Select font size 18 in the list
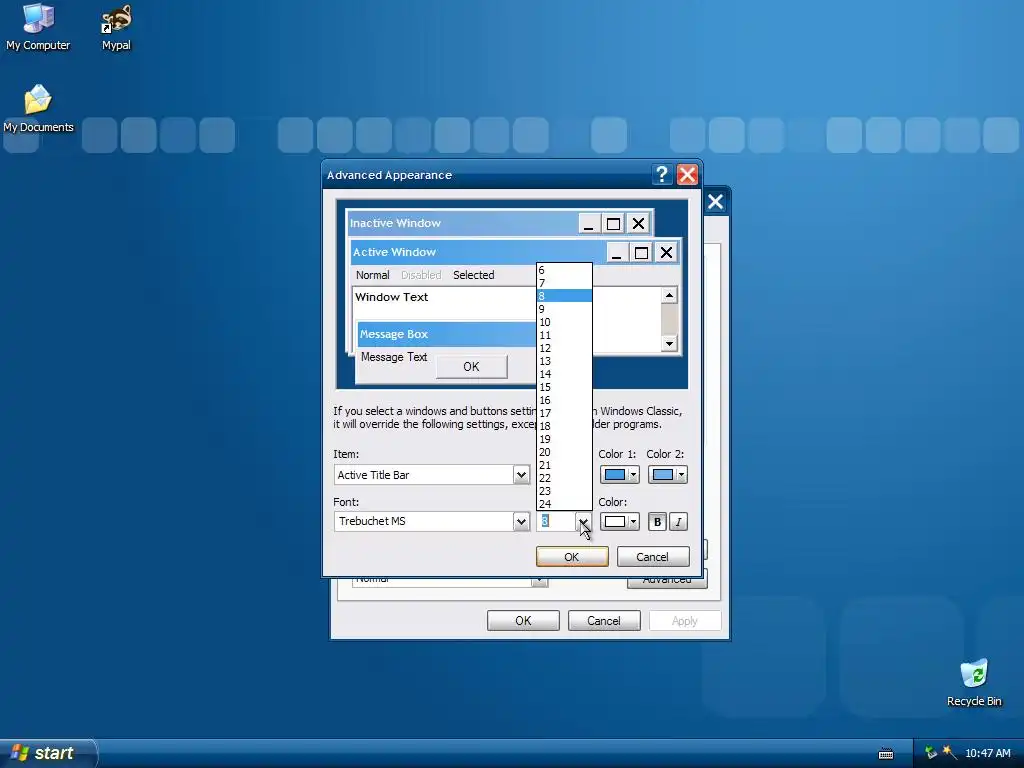1024x768 pixels. tap(564, 426)
